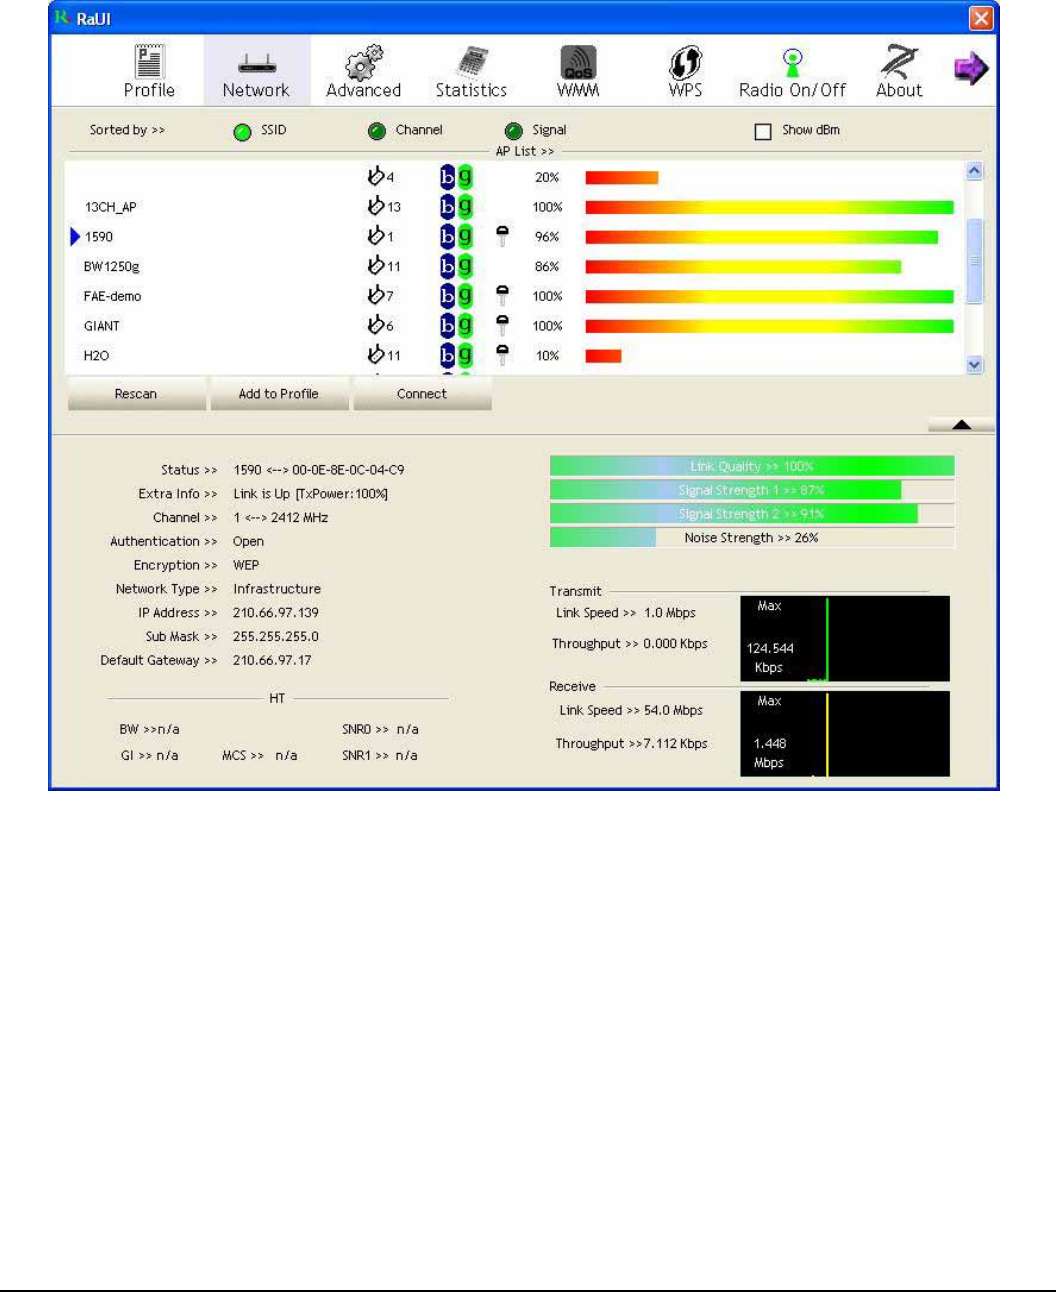Viewport: 1056px width, 1292px height.
Task: Open the About icon
Action: tap(899, 62)
